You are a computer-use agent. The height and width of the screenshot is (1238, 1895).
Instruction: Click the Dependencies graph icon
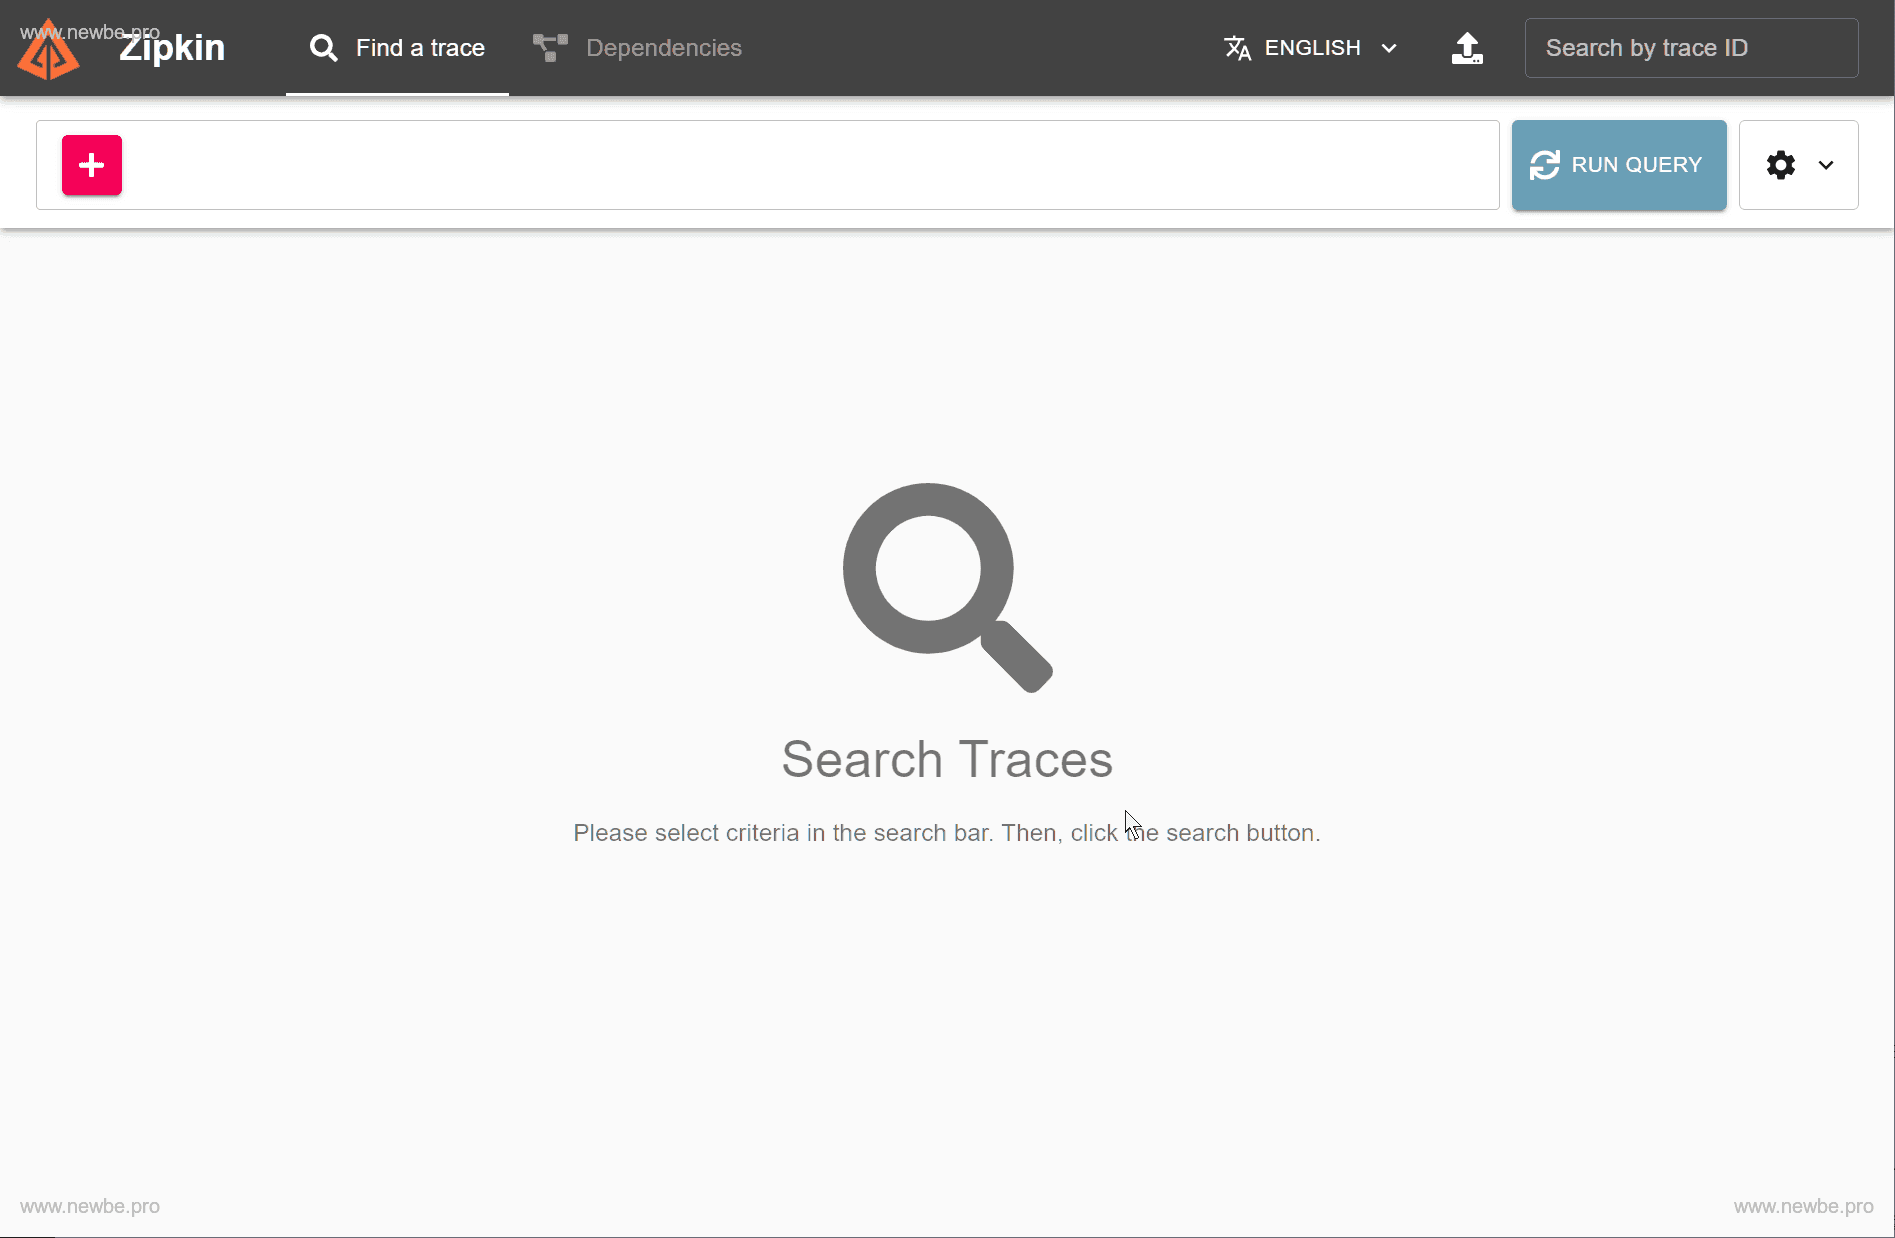pyautogui.click(x=549, y=47)
